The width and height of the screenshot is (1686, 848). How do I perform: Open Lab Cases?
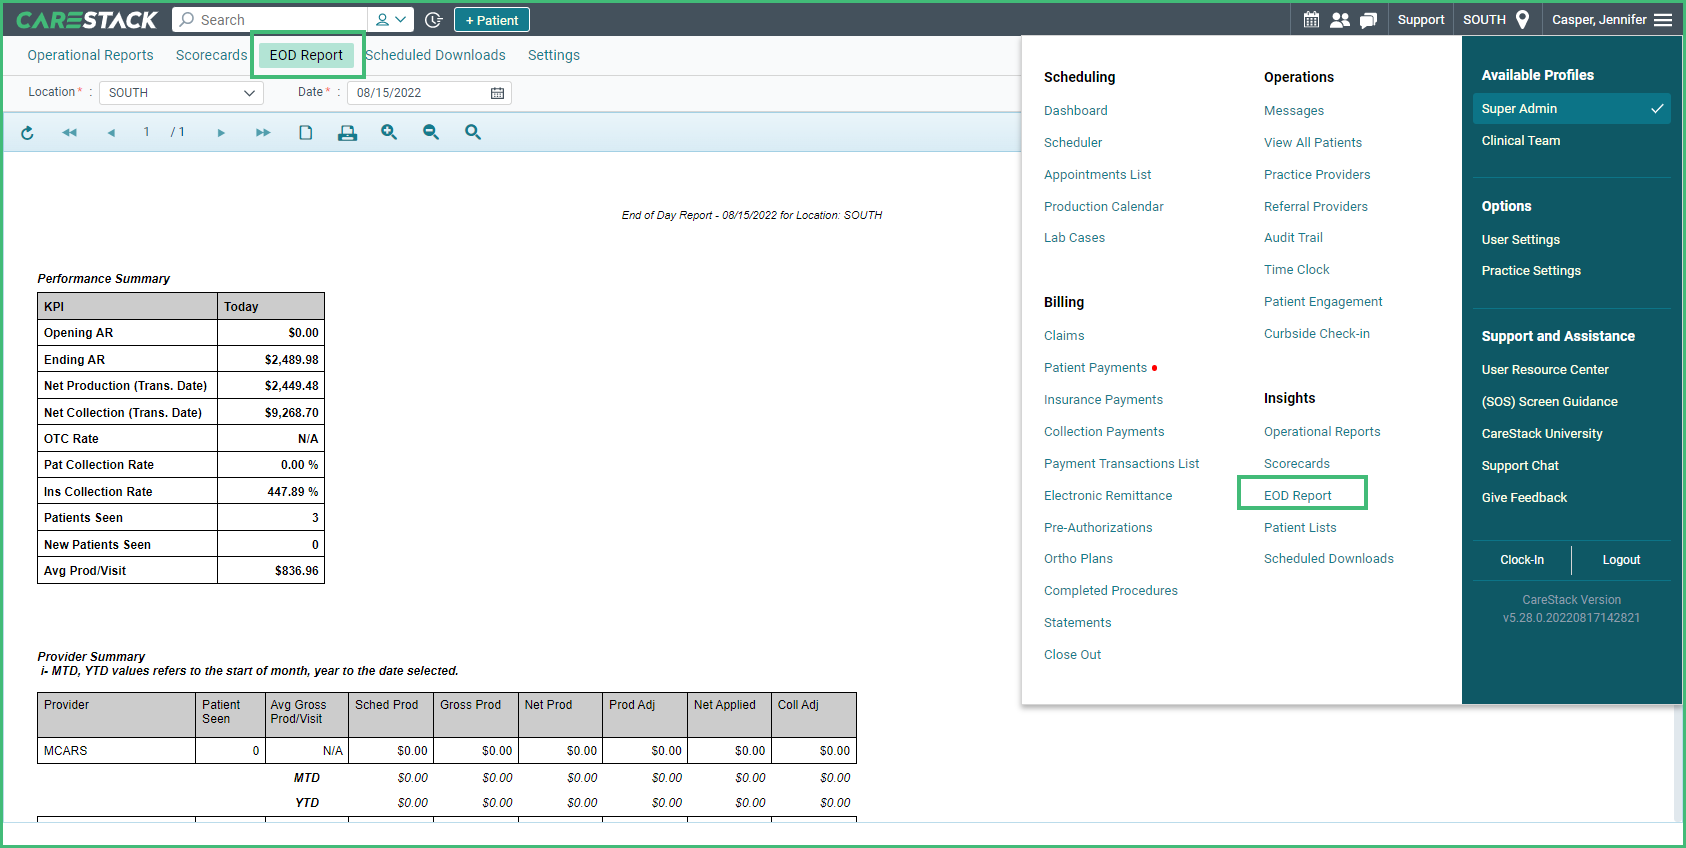pyautogui.click(x=1074, y=238)
